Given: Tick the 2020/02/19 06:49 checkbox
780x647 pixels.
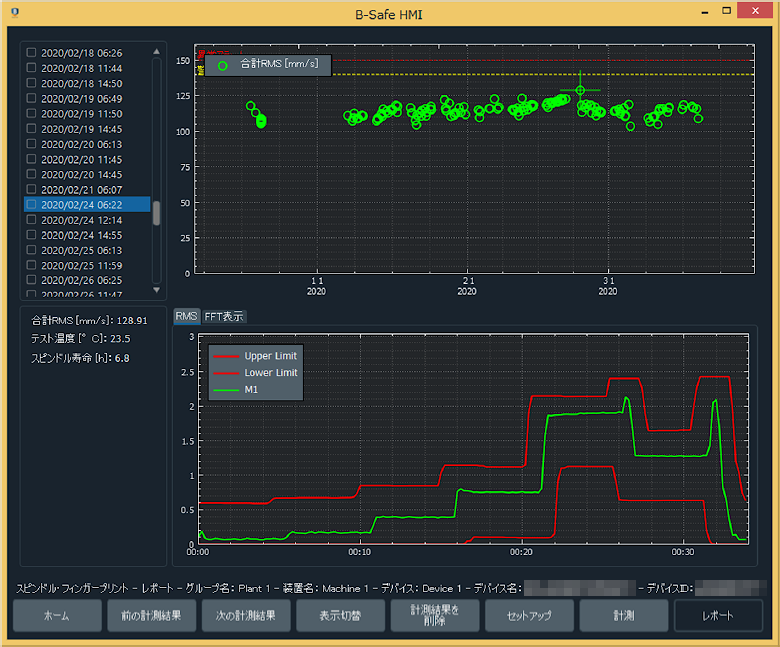Looking at the screenshot, I should tap(31, 98).
